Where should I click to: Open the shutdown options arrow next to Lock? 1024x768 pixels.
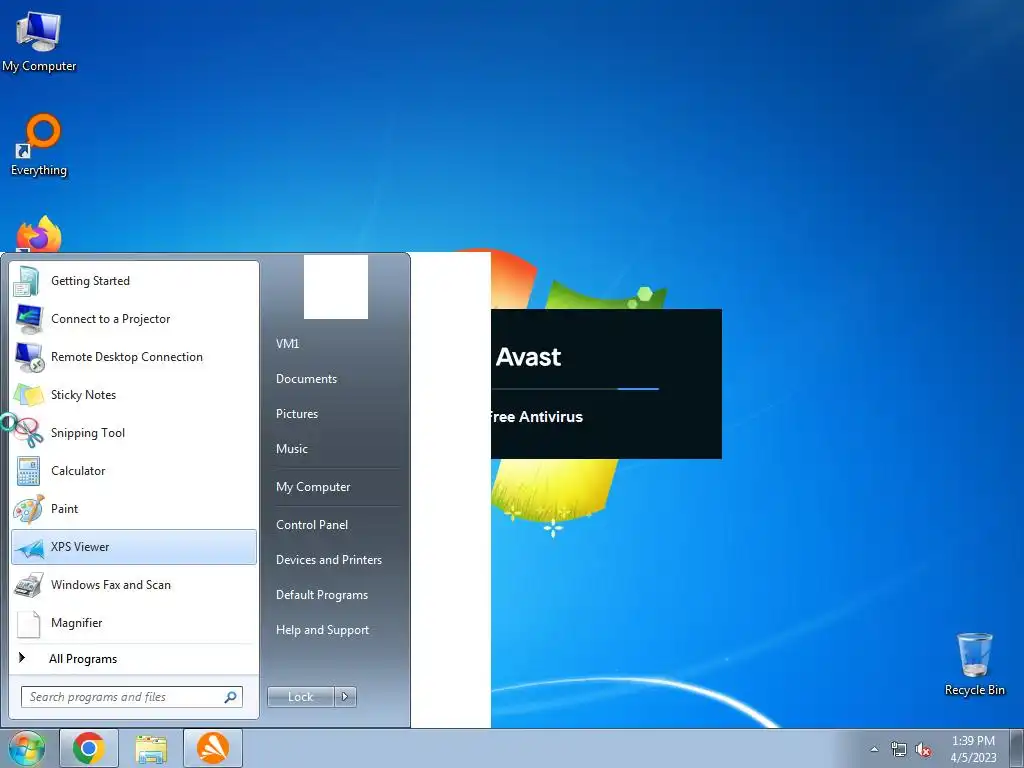(x=345, y=697)
